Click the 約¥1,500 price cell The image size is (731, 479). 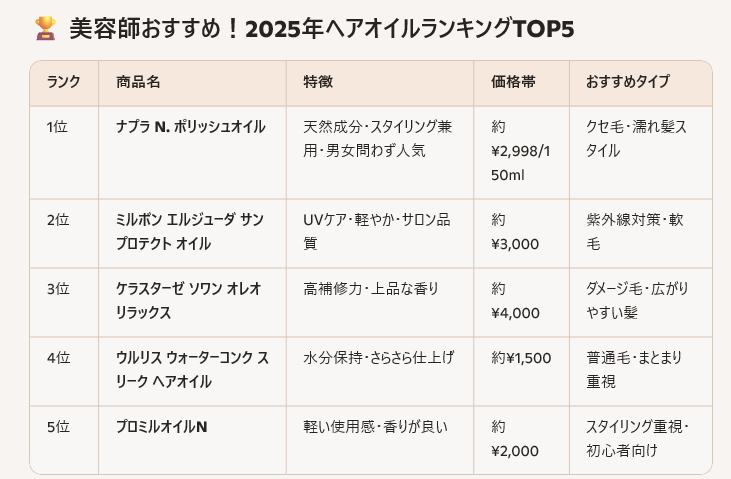[x=518, y=358]
